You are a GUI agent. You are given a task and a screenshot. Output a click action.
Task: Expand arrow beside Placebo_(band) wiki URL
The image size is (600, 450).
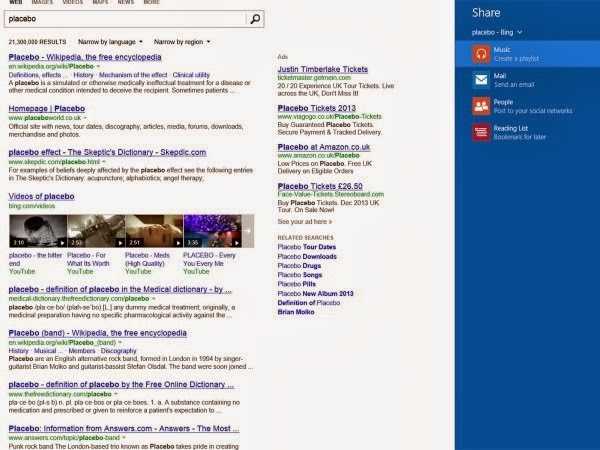click(120, 342)
